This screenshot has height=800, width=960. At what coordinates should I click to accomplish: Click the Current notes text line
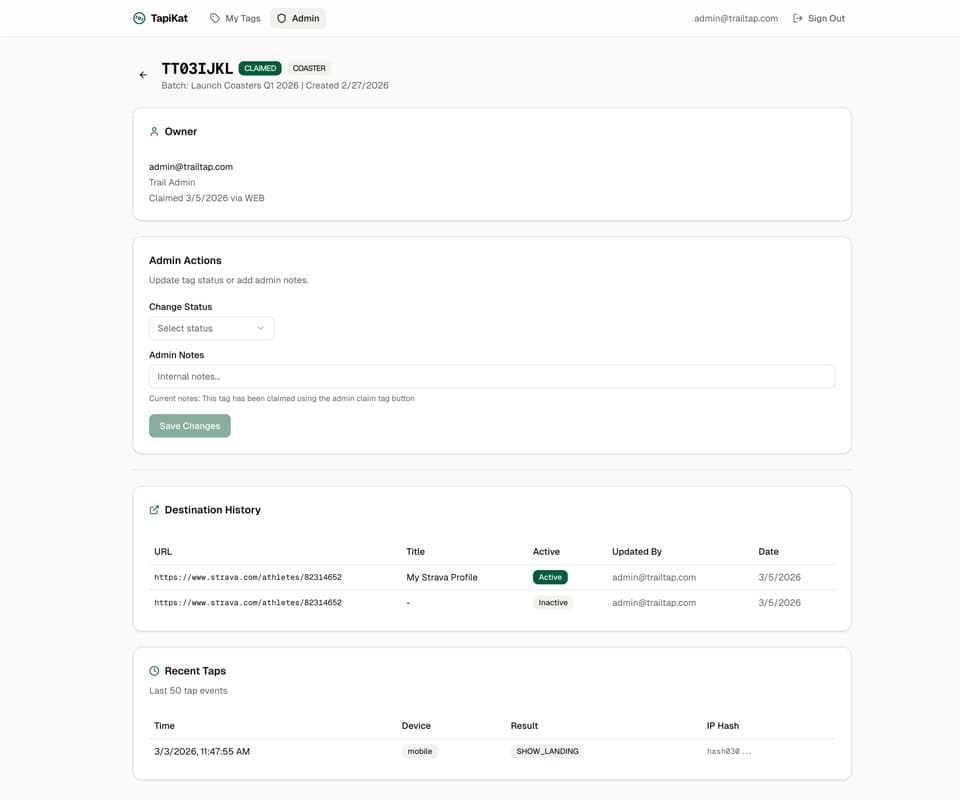[x=282, y=398]
